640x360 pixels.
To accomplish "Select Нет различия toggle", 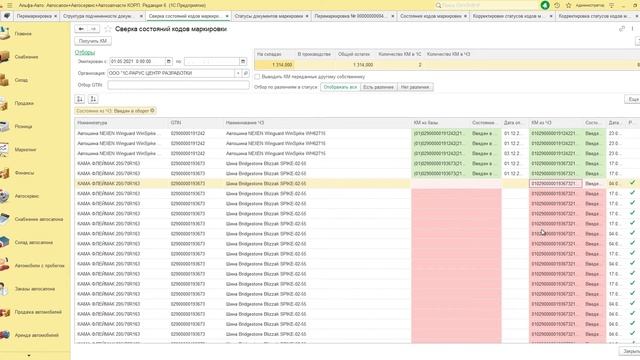I will [415, 87].
